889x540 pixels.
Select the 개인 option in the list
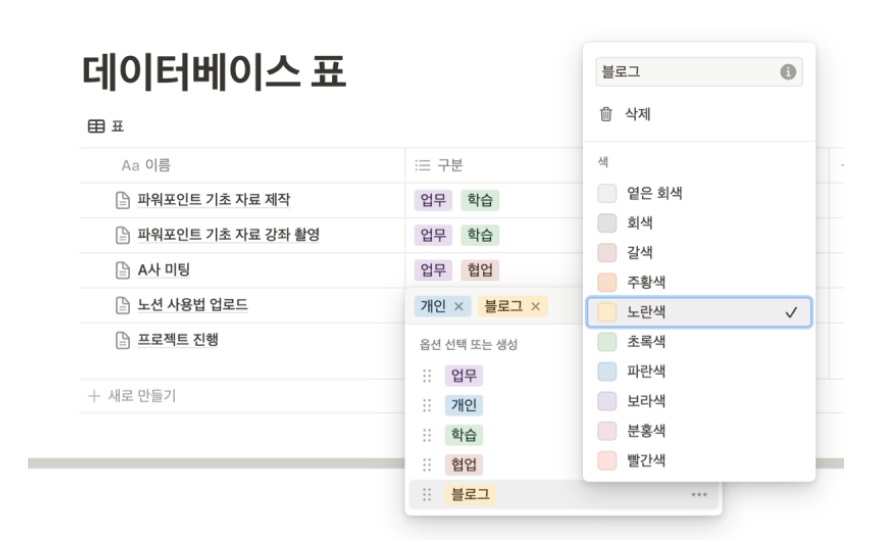[464, 405]
